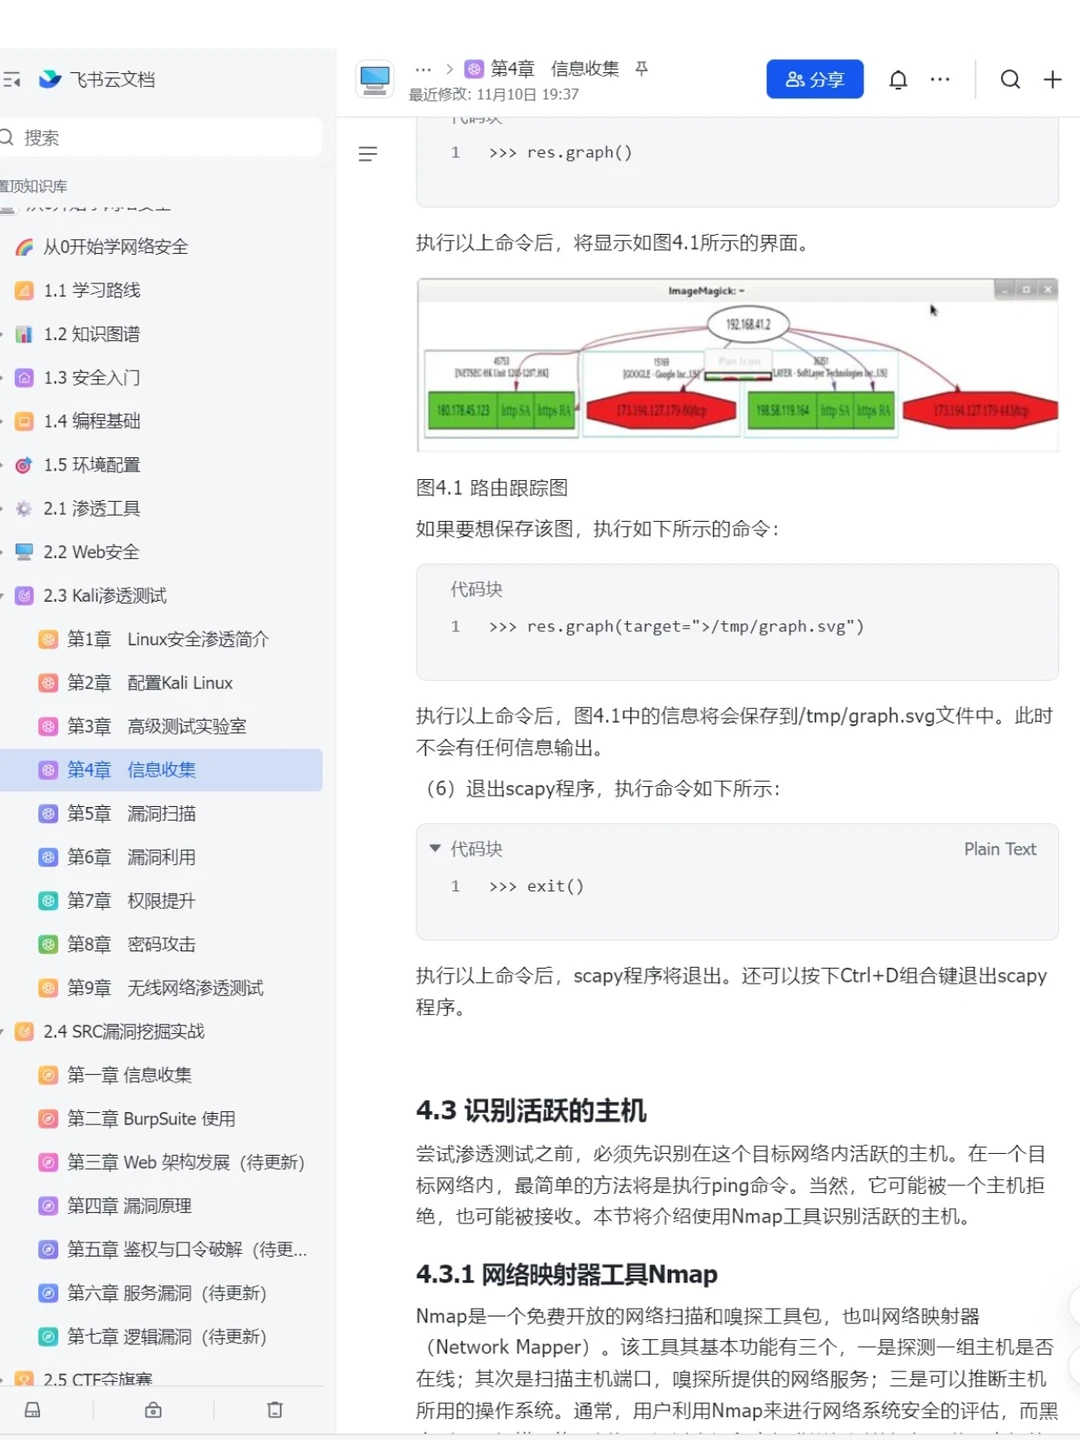Expand the 2.4 SRC漏洞挖掘实战 section
Screen dimensions: 1080x1440
pos(5,1031)
